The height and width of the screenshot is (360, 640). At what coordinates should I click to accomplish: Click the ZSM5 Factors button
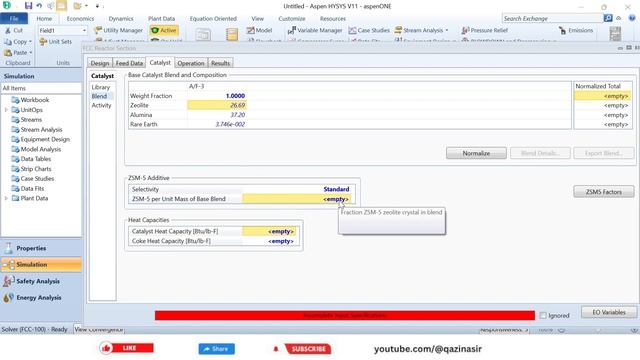[x=604, y=191]
